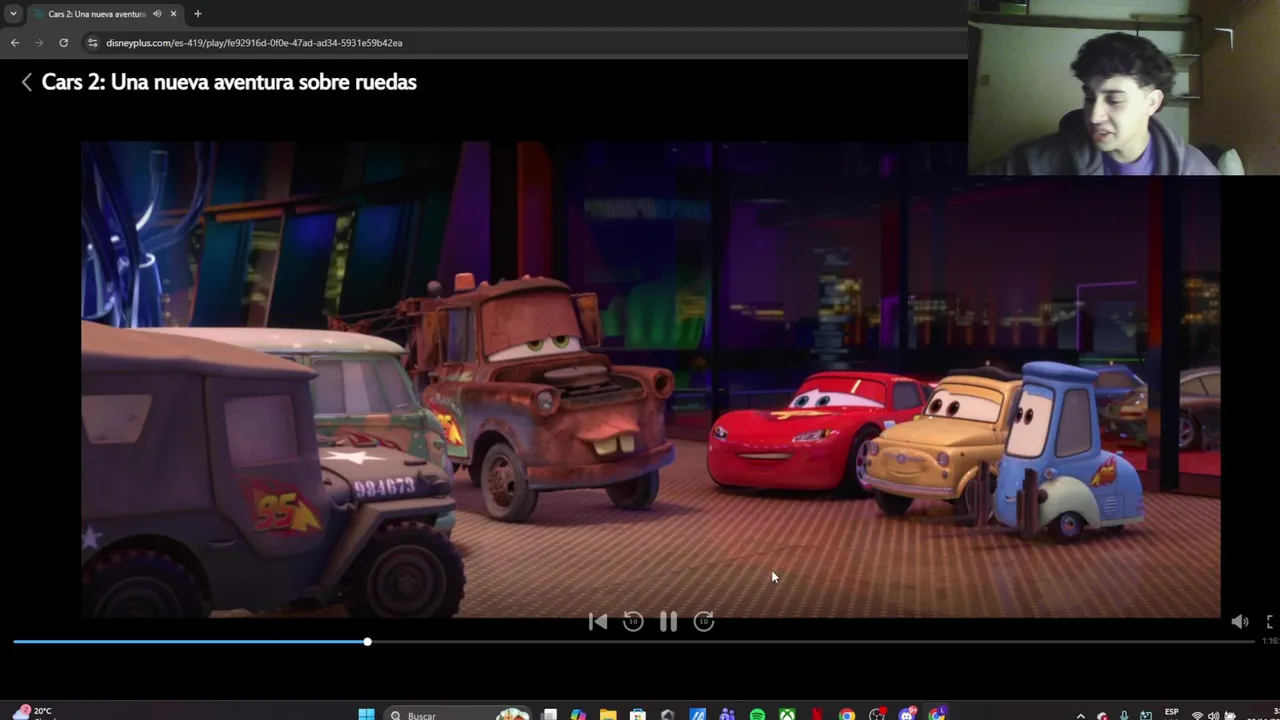Seek to the middle of the progress bar
The image size is (1280, 720).
click(634, 642)
